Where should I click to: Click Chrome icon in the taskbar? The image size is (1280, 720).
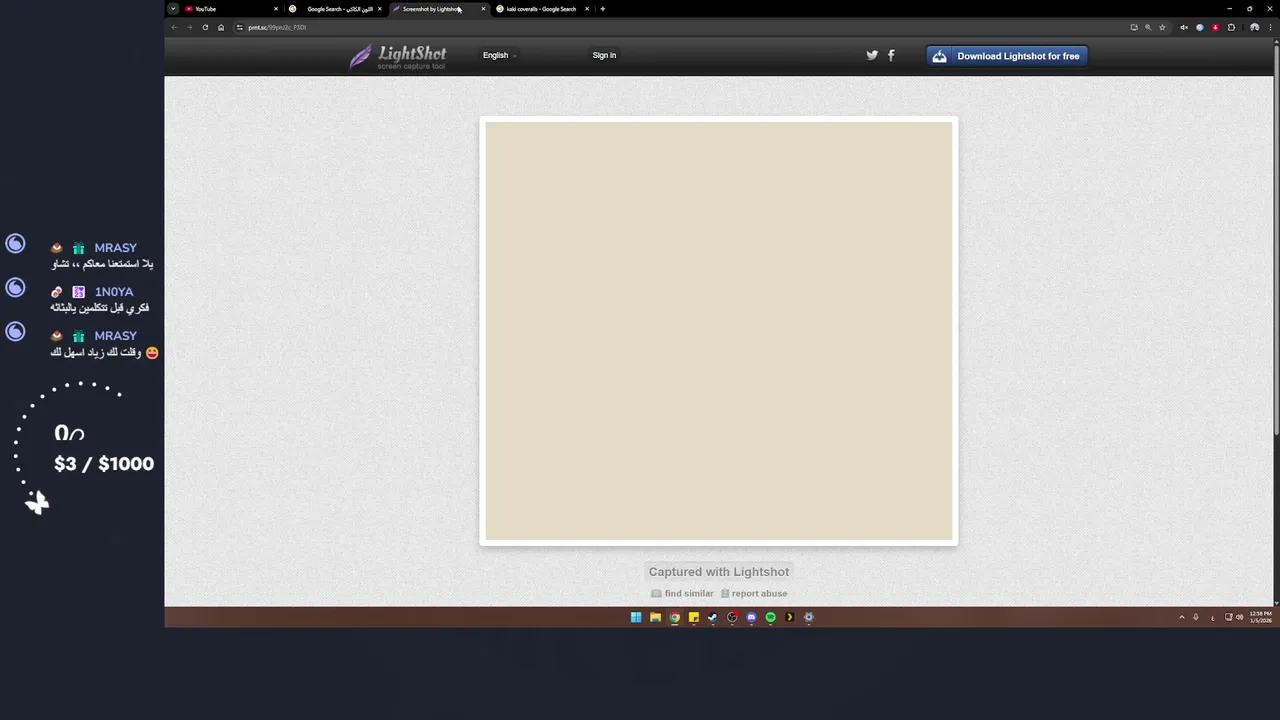point(674,617)
